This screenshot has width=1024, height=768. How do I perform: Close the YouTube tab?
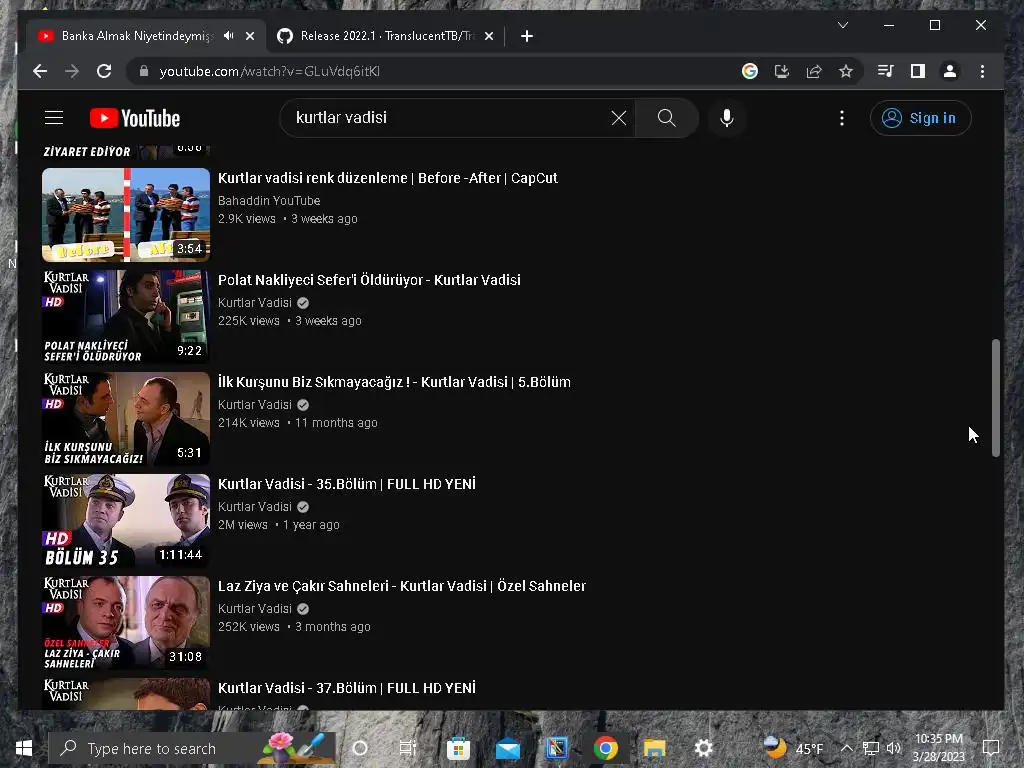coord(250,36)
